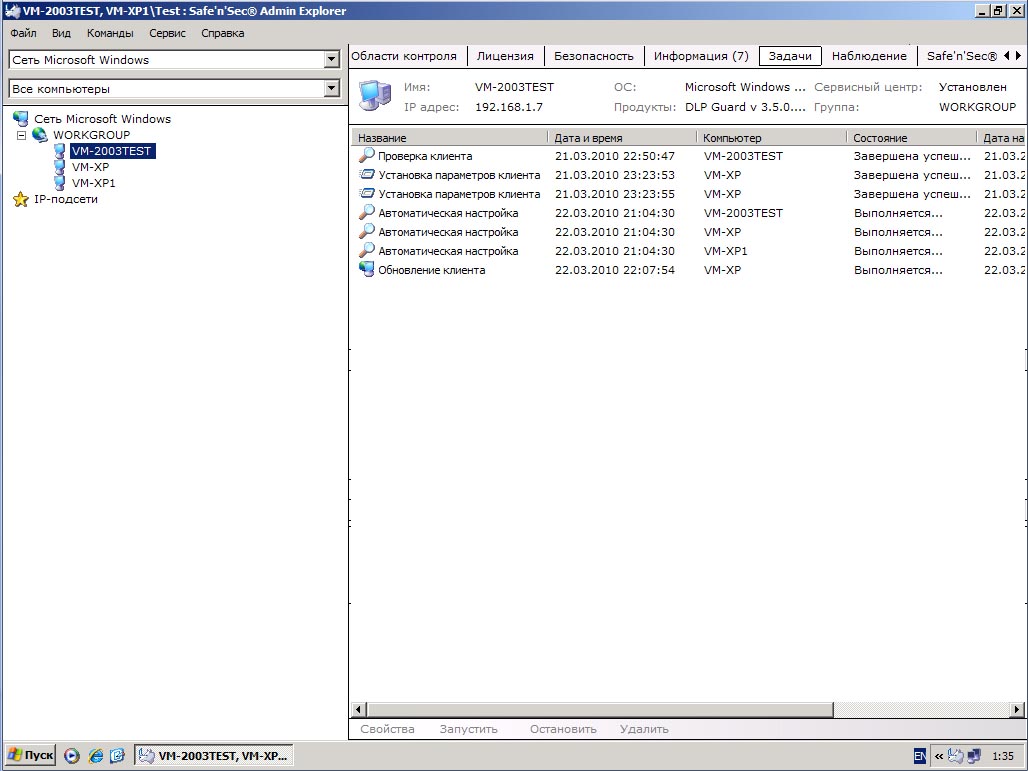Click the Пуск start button

coord(30,755)
